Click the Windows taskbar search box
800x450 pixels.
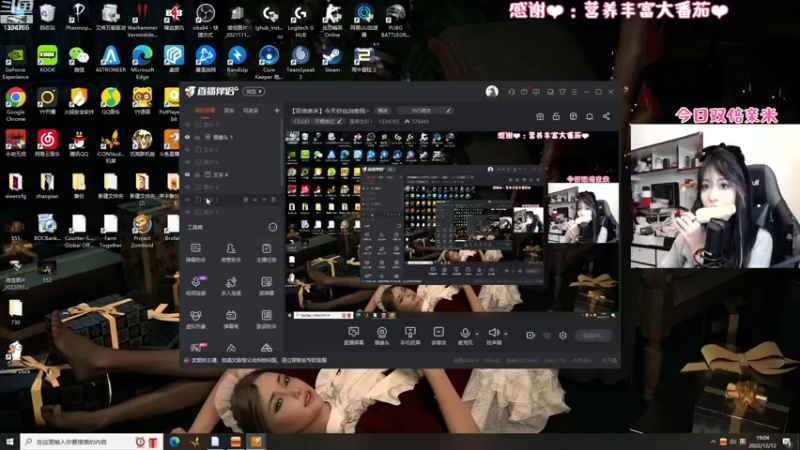tap(91, 441)
